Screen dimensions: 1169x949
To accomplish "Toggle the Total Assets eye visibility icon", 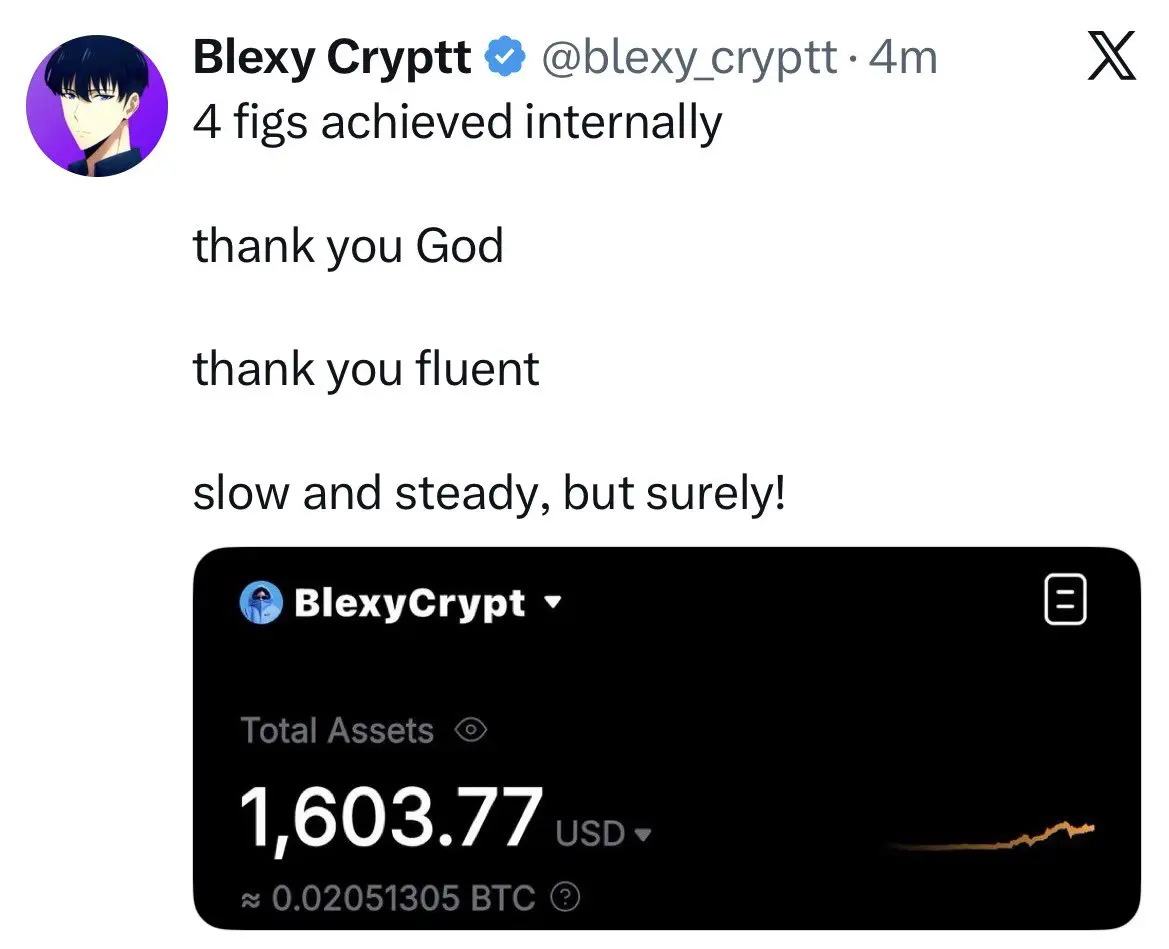I will coord(470,731).
